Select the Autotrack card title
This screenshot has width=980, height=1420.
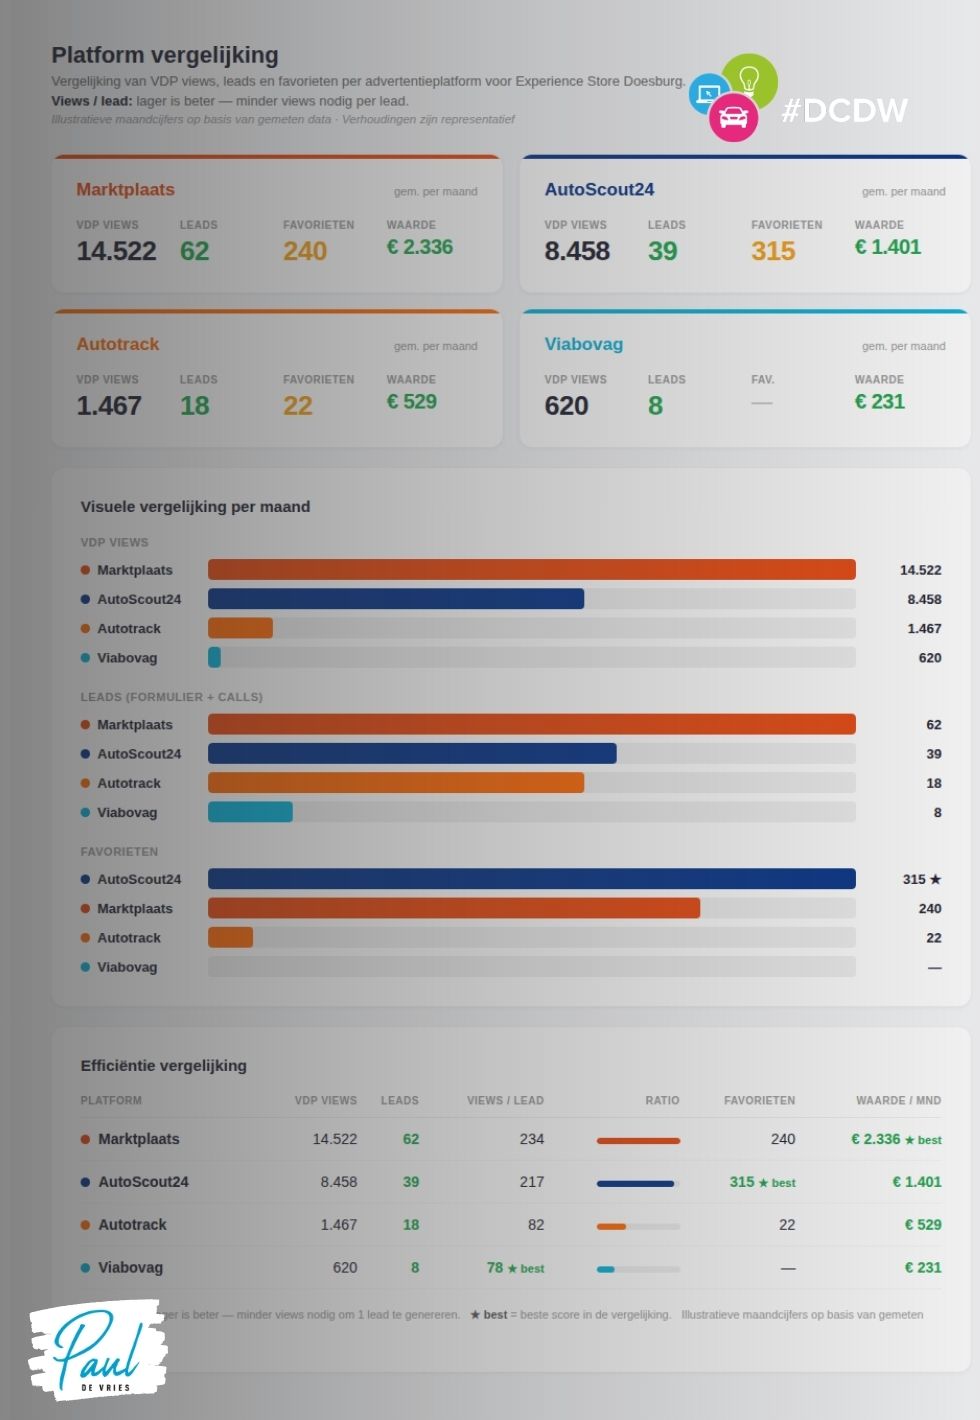point(118,344)
